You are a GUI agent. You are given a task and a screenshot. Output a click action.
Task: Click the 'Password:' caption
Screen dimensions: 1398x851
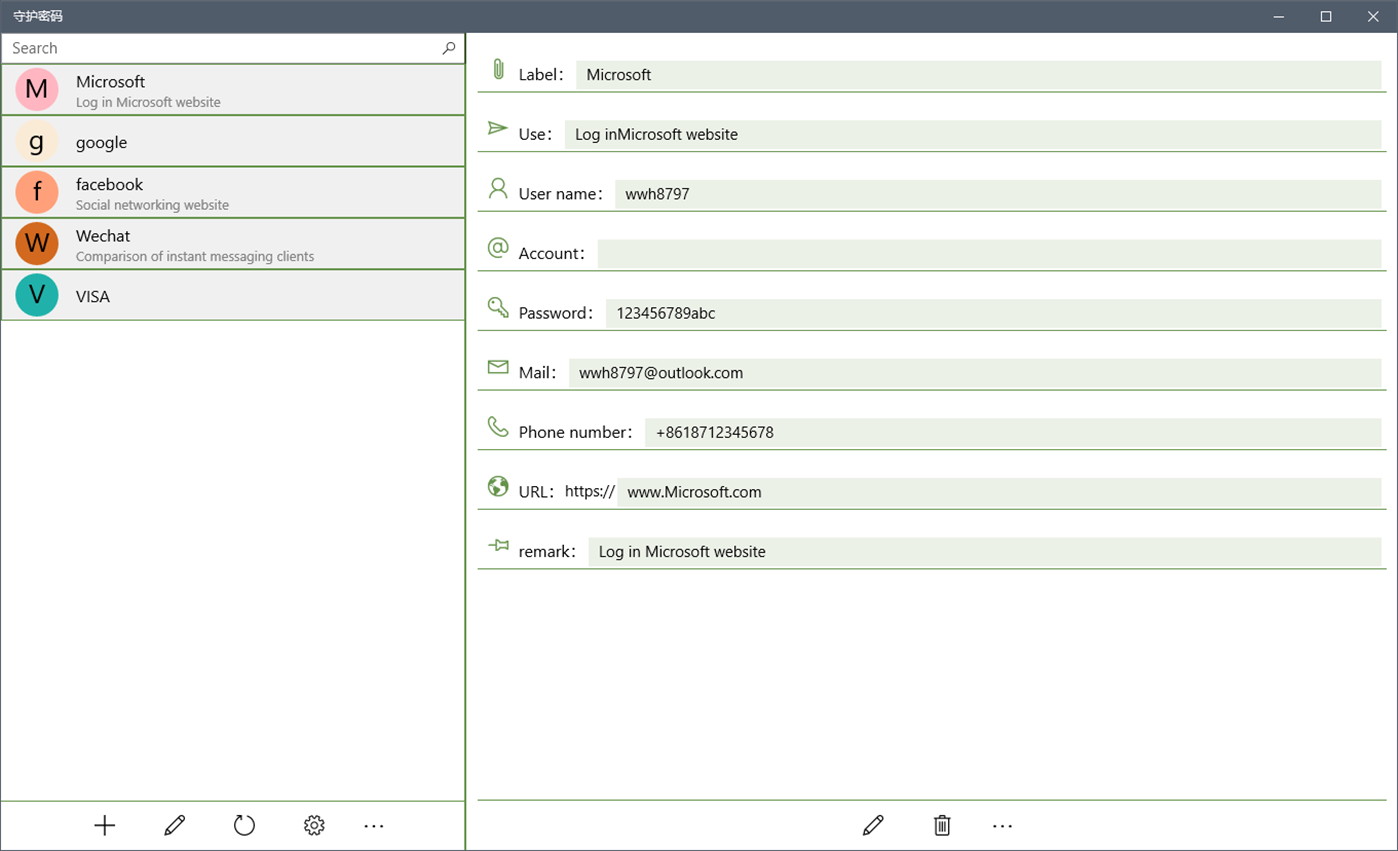click(x=557, y=313)
